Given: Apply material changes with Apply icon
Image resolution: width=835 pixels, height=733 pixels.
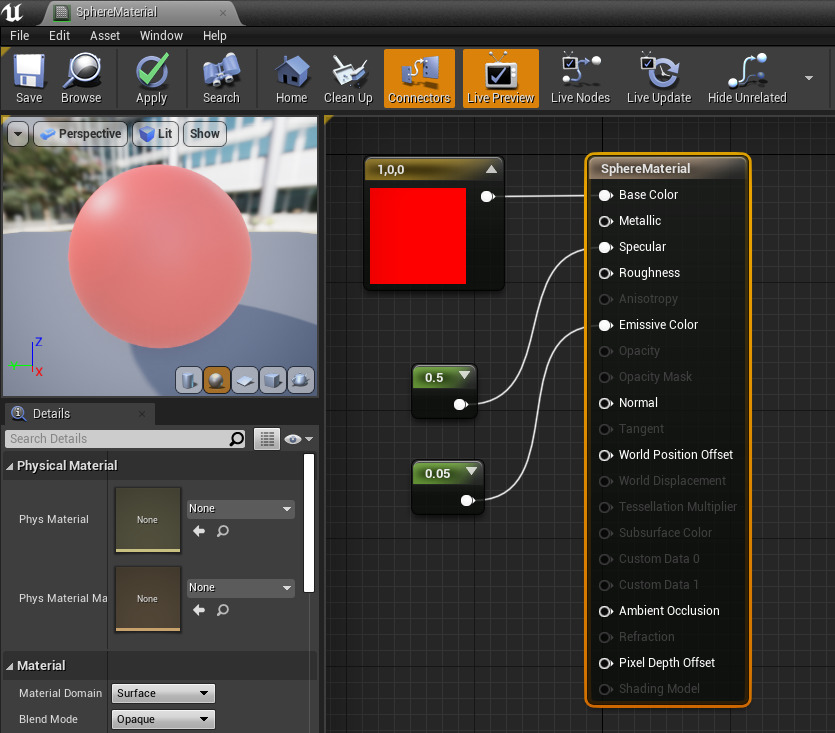Looking at the screenshot, I should [x=151, y=78].
